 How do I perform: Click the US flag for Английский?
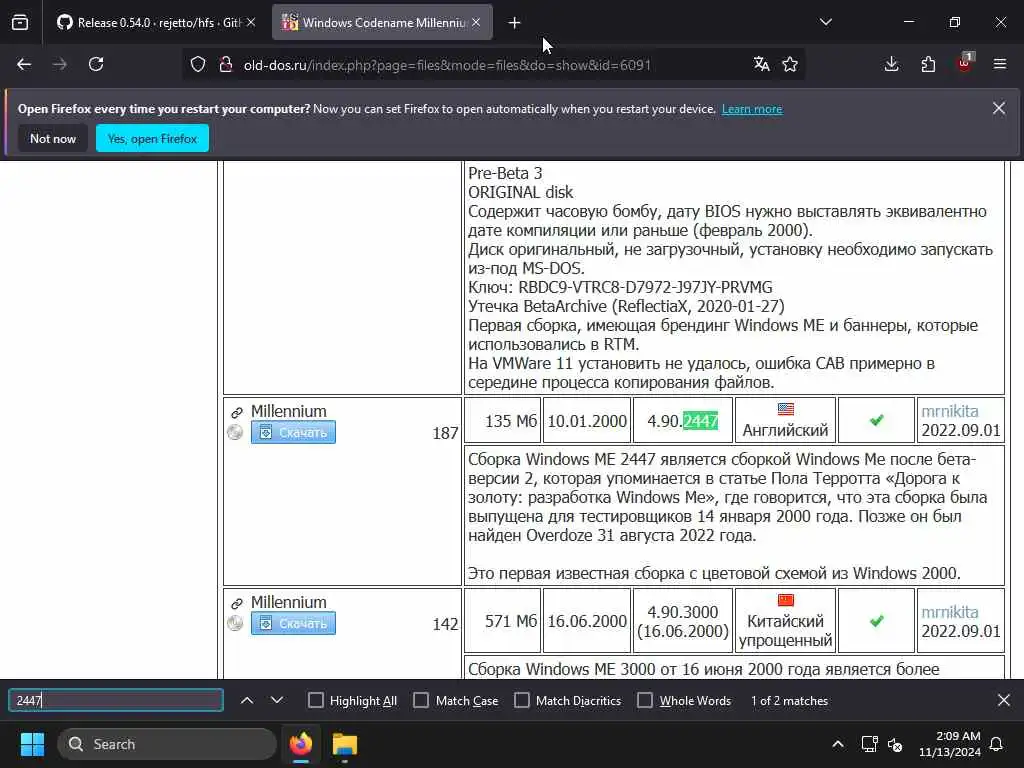(786, 409)
